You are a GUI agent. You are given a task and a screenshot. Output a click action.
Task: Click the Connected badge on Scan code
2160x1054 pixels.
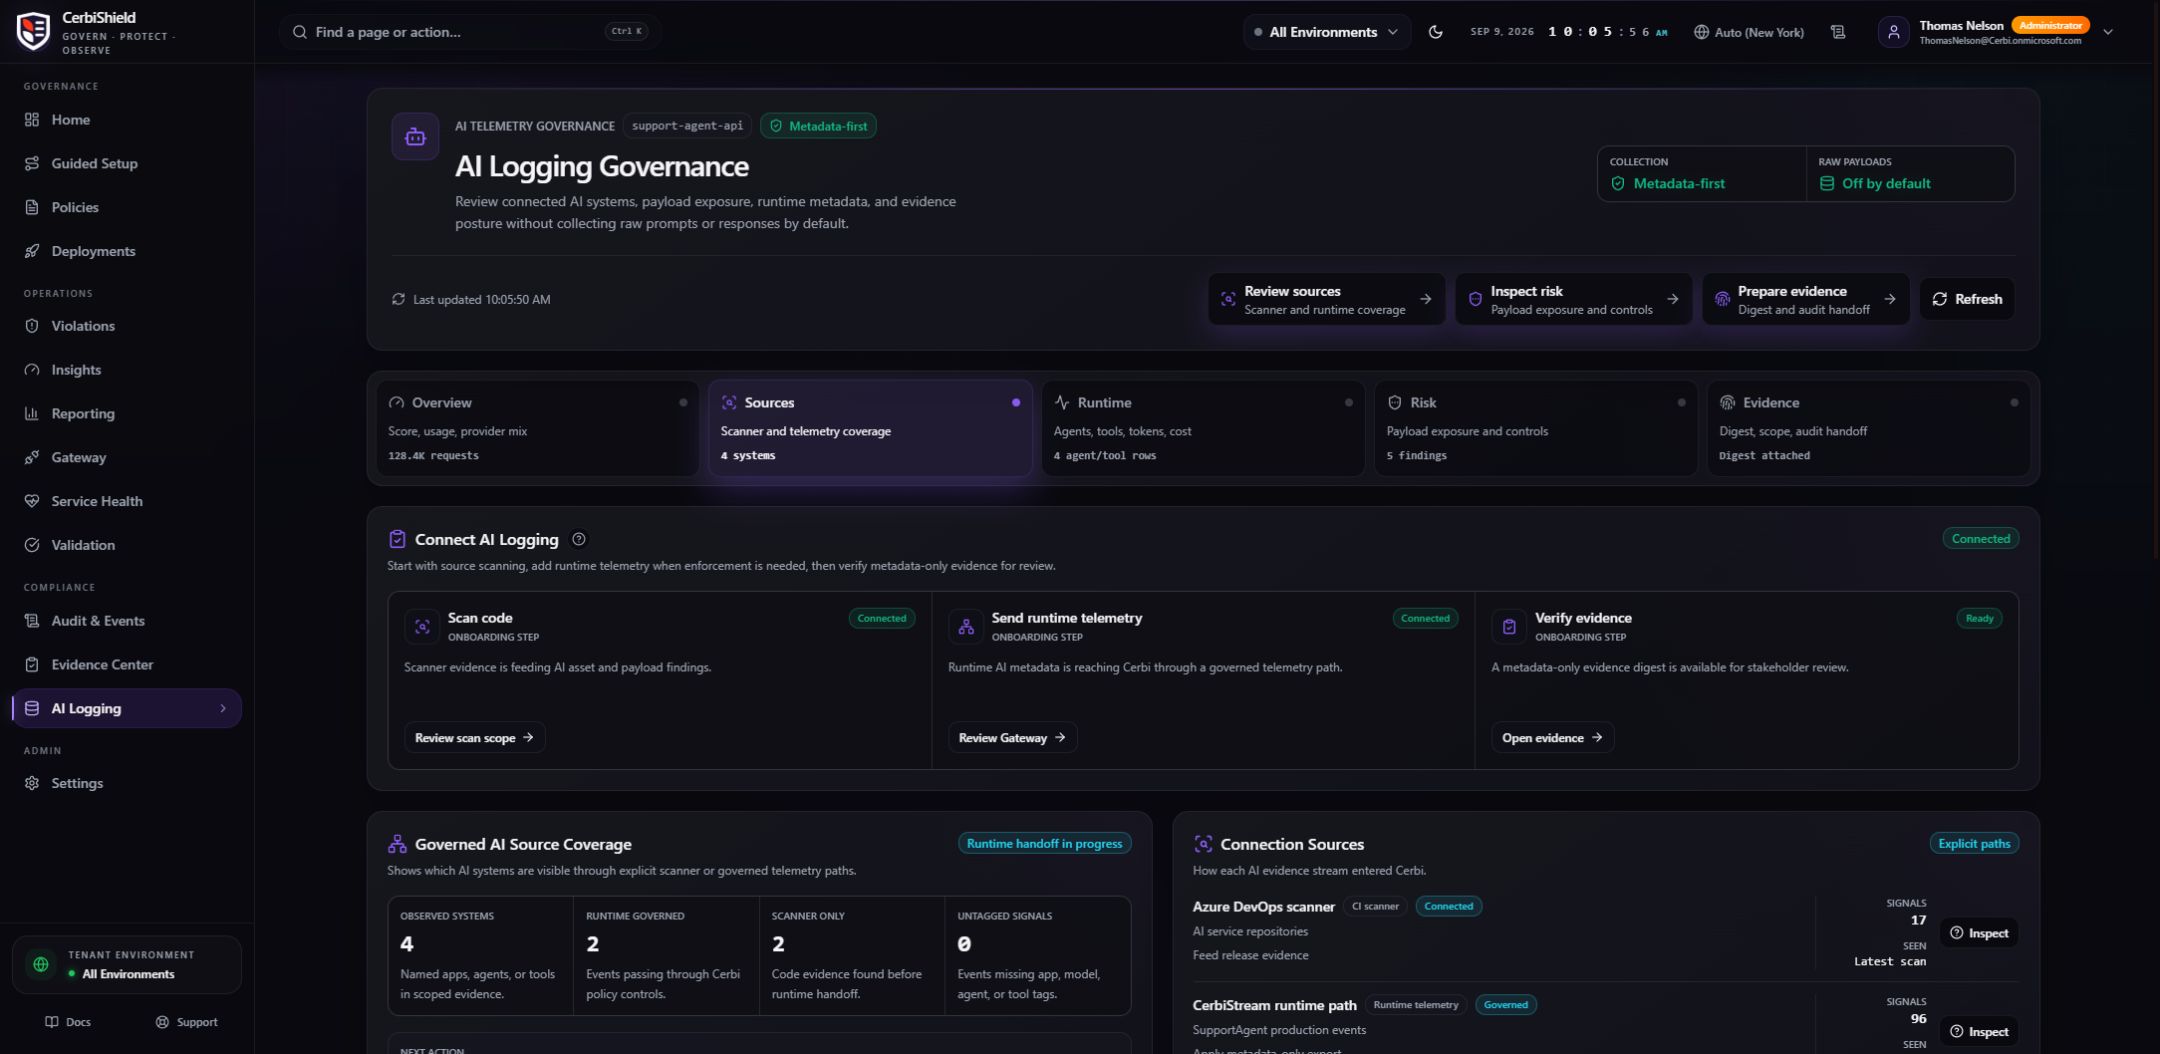pos(881,618)
